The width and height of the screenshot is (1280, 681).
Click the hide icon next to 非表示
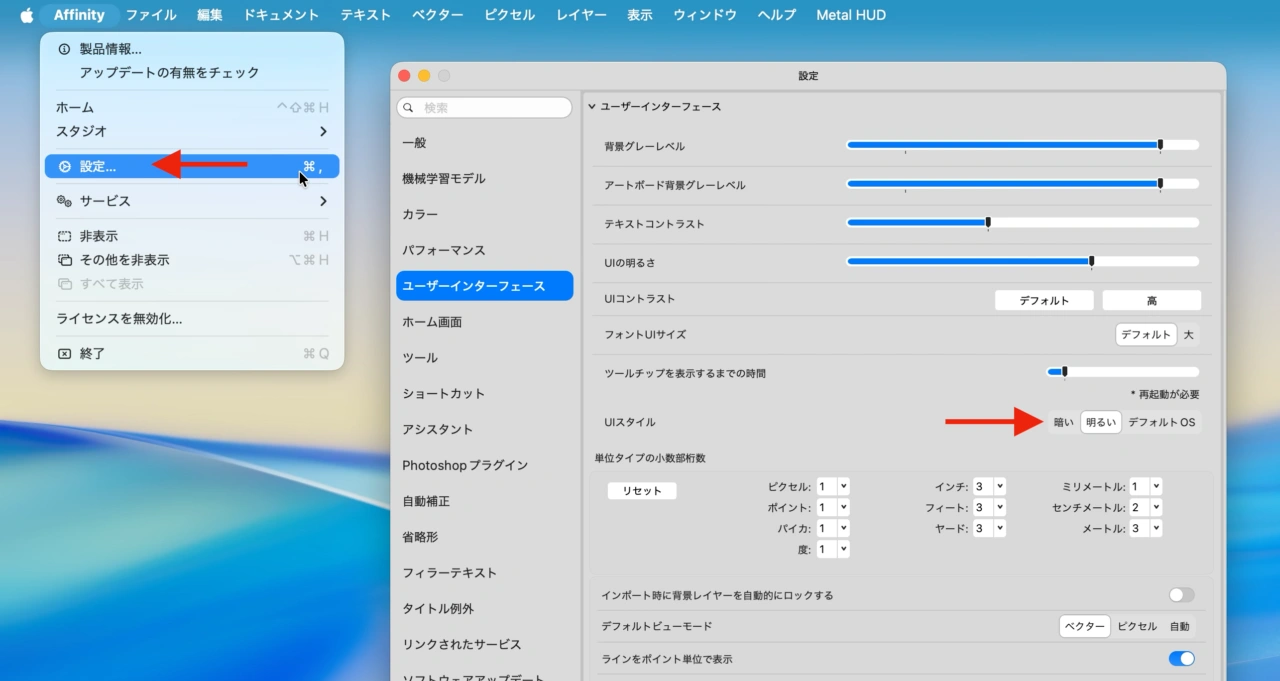[x=62, y=235]
